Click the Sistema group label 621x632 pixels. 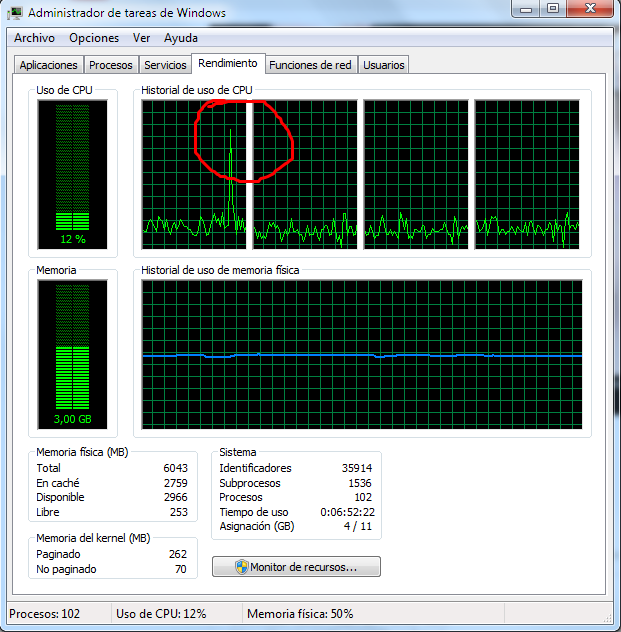(x=238, y=452)
